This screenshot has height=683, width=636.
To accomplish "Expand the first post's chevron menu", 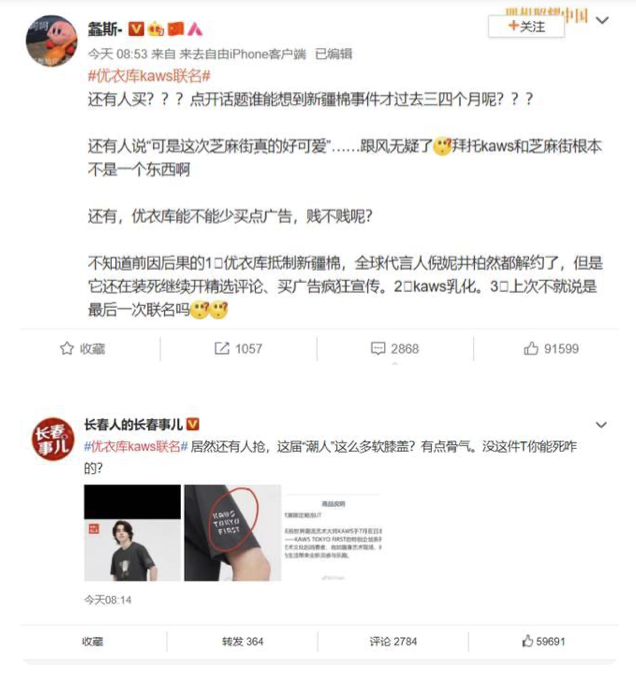I will [x=602, y=20].
